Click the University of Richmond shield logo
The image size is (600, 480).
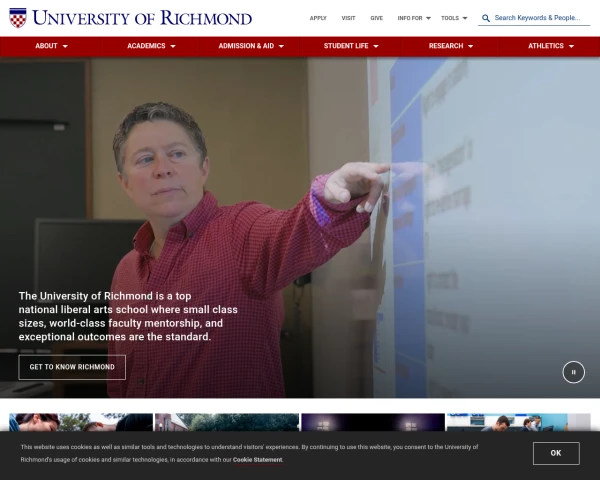pos(18,18)
